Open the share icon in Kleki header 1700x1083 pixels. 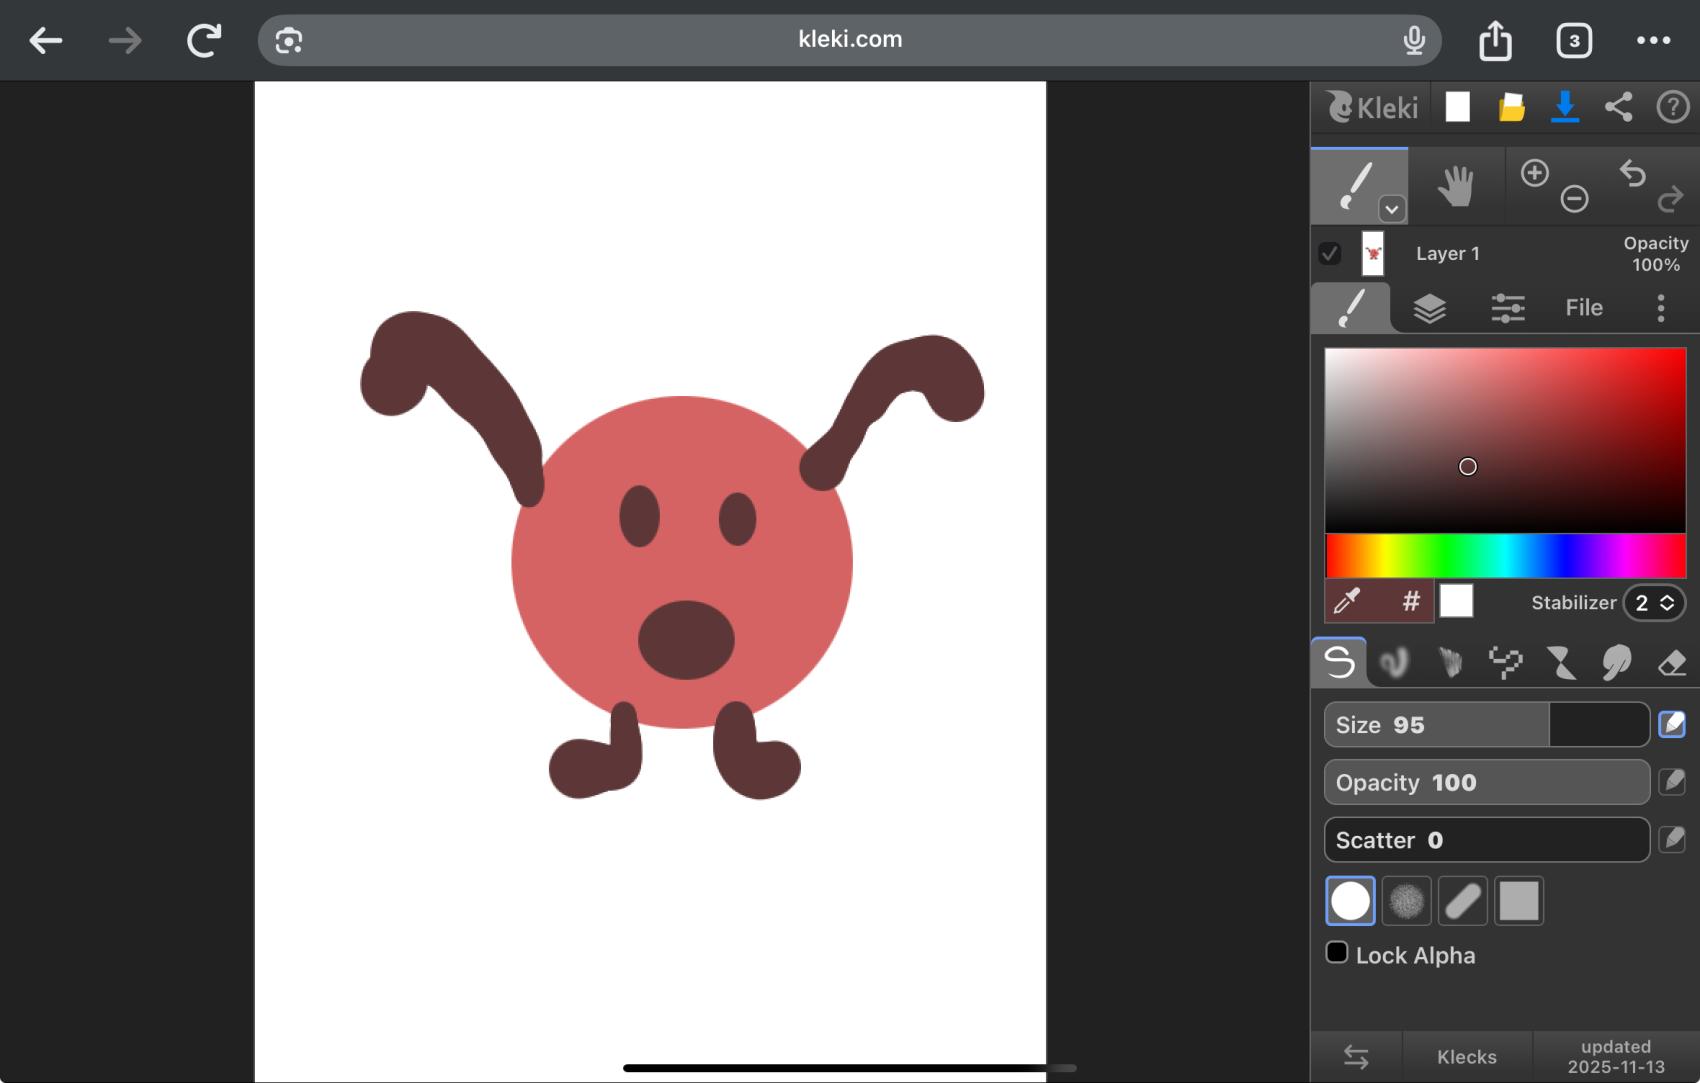click(x=1618, y=107)
